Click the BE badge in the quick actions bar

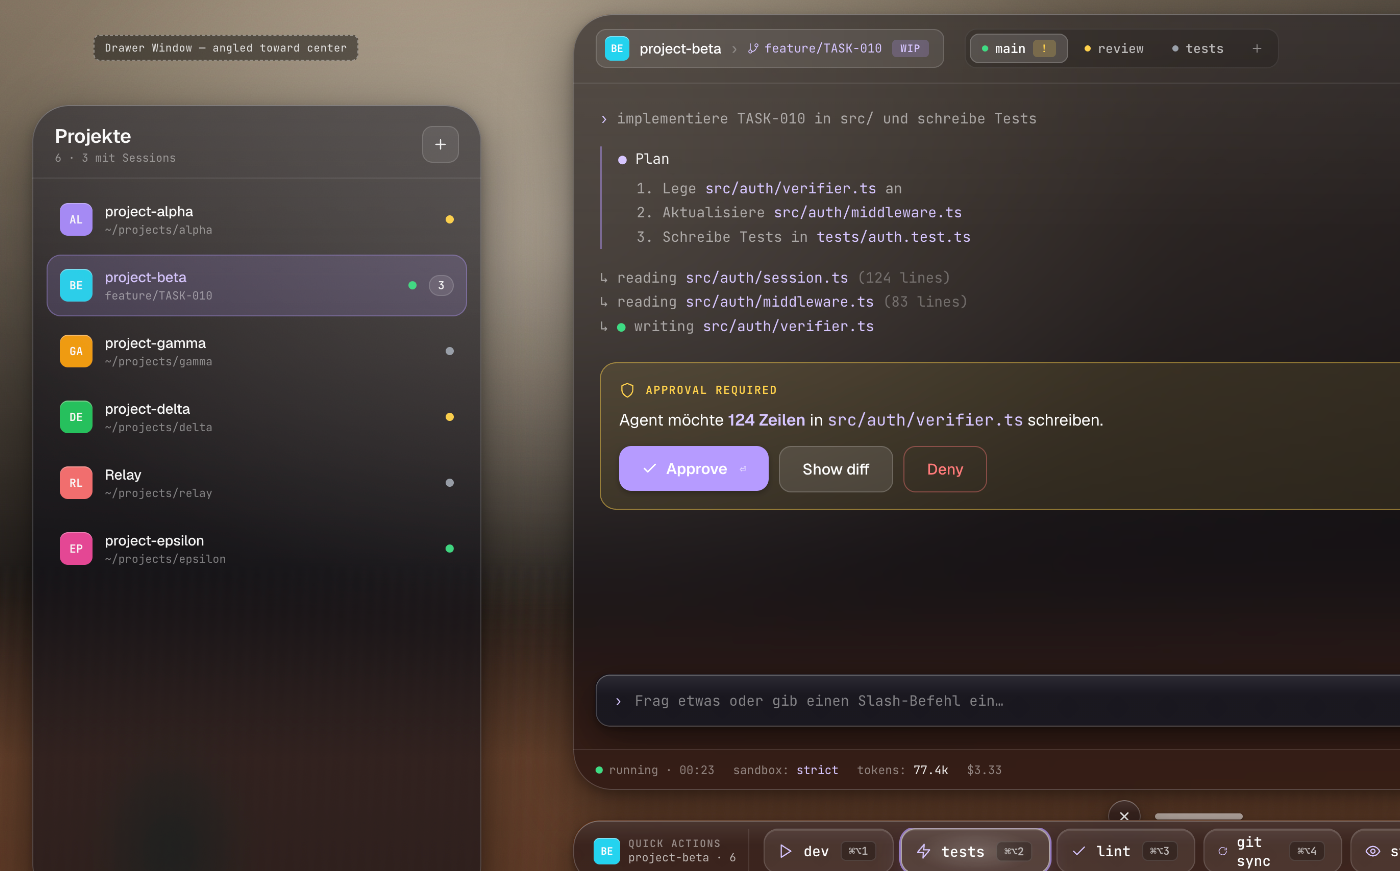[x=606, y=851]
